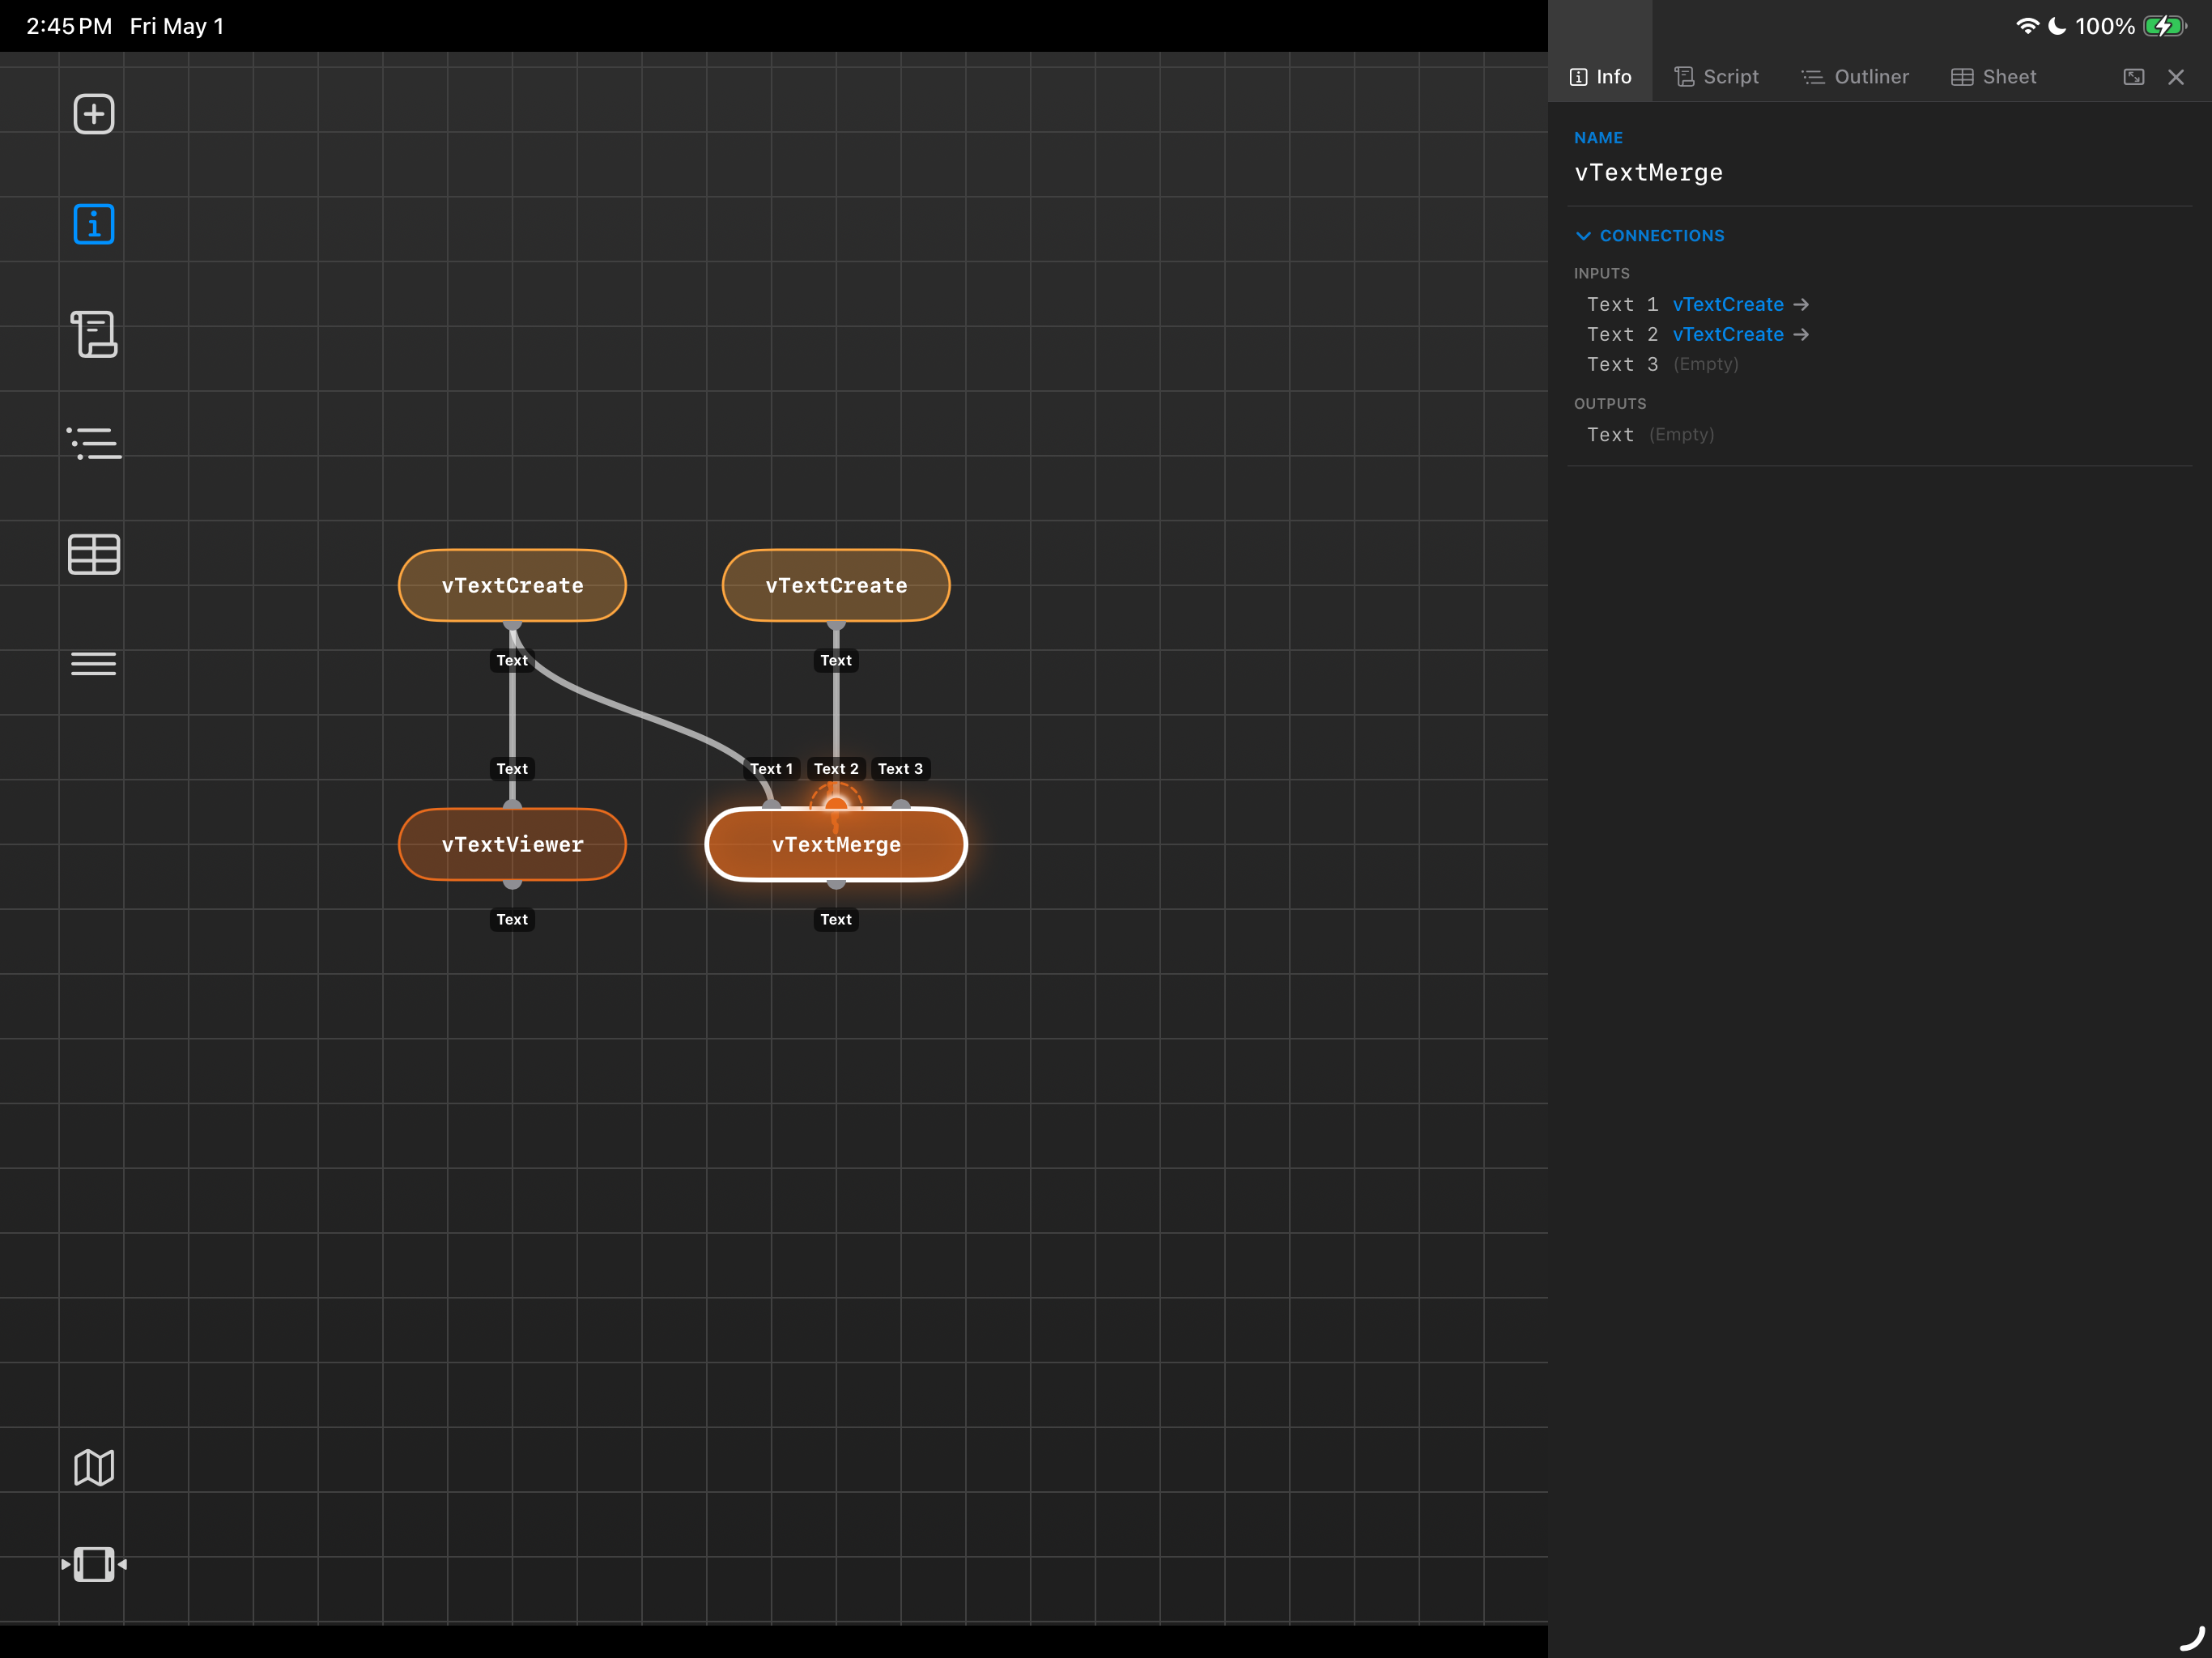The width and height of the screenshot is (2212, 1658).
Task: Click the vTextViewer output Text label
Action: [x=512, y=919]
